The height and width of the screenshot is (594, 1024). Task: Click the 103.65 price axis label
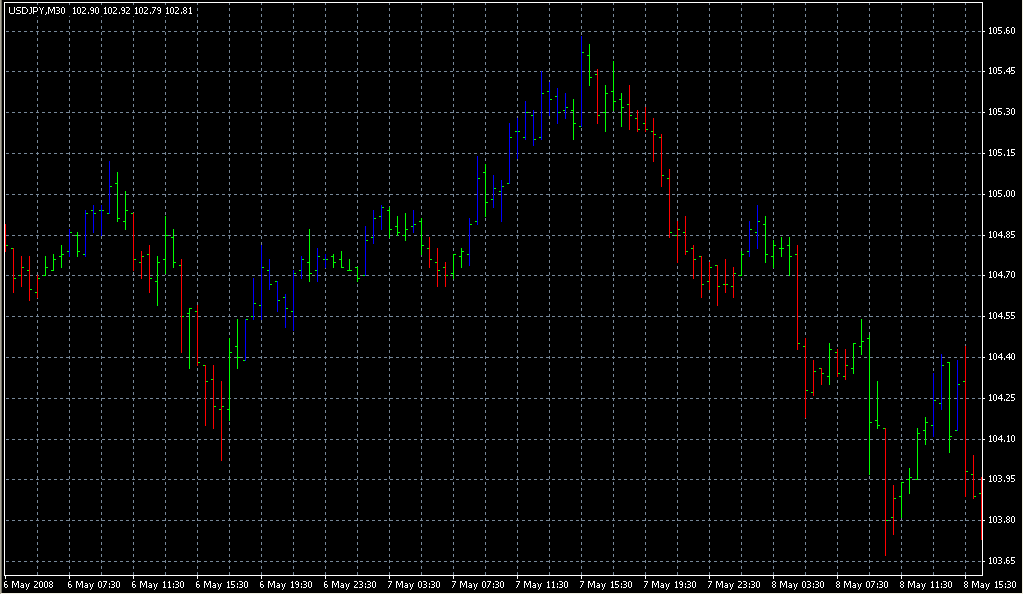point(1002,561)
